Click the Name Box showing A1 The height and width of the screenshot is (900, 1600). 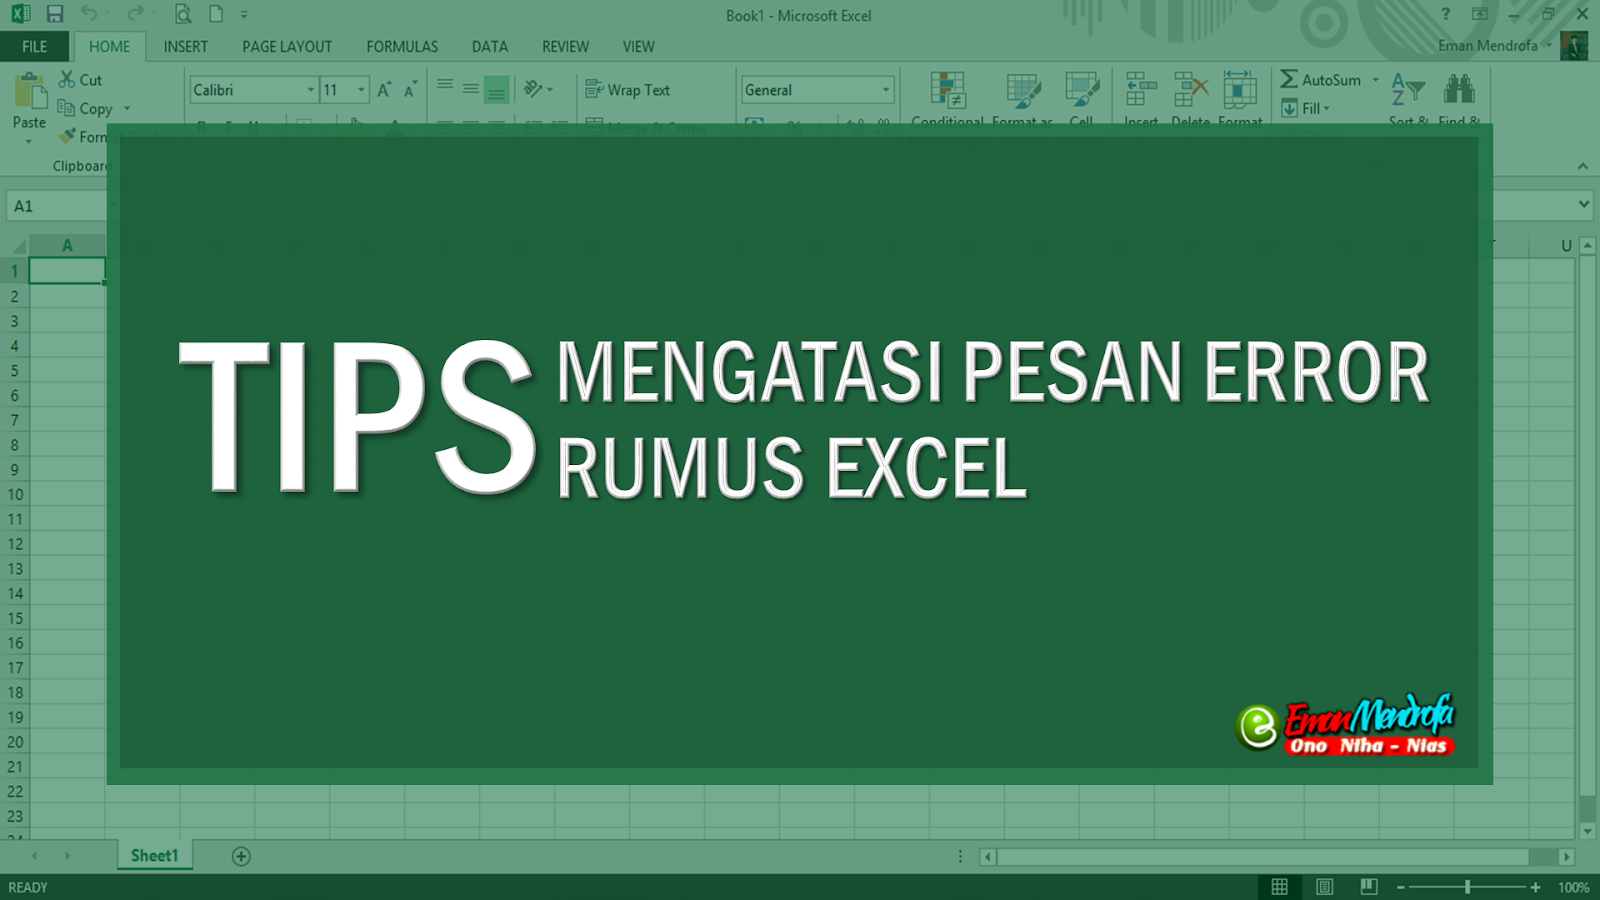(x=57, y=206)
